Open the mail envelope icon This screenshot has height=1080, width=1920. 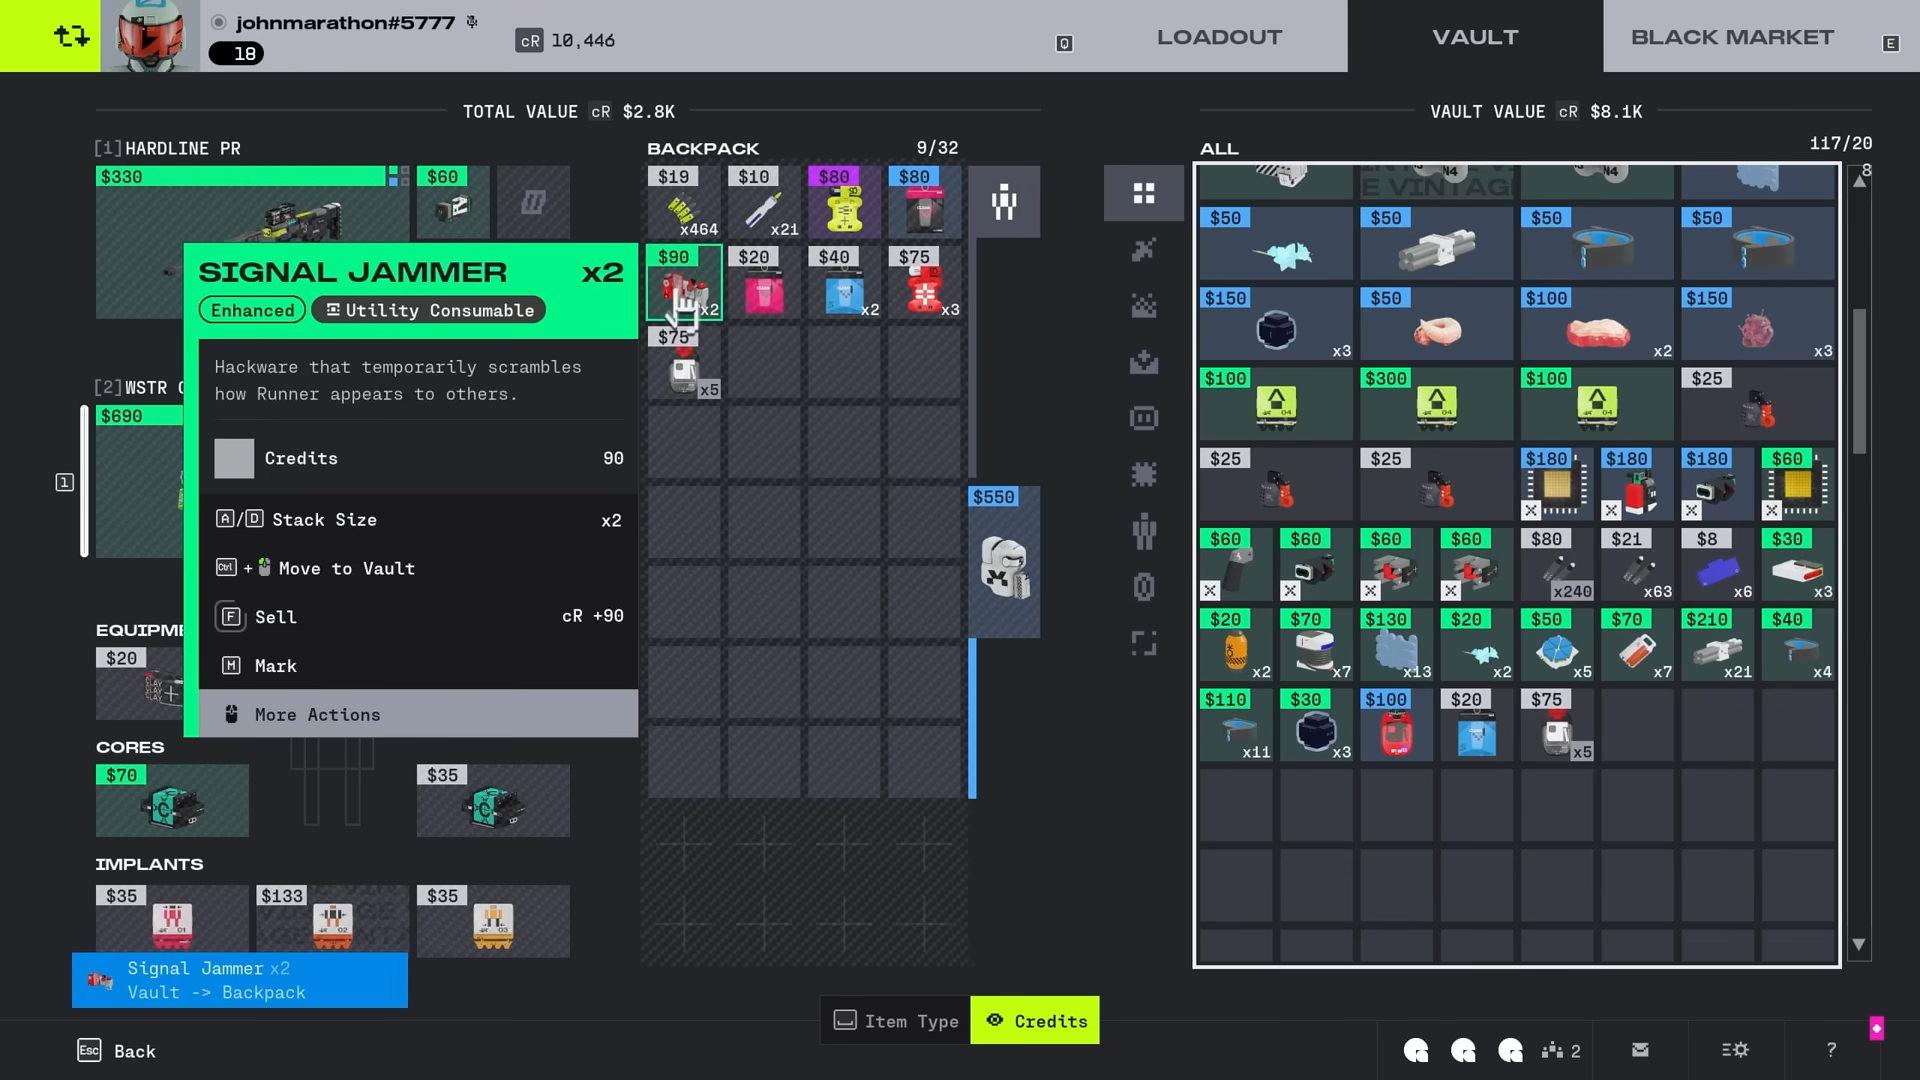[x=1640, y=1050]
